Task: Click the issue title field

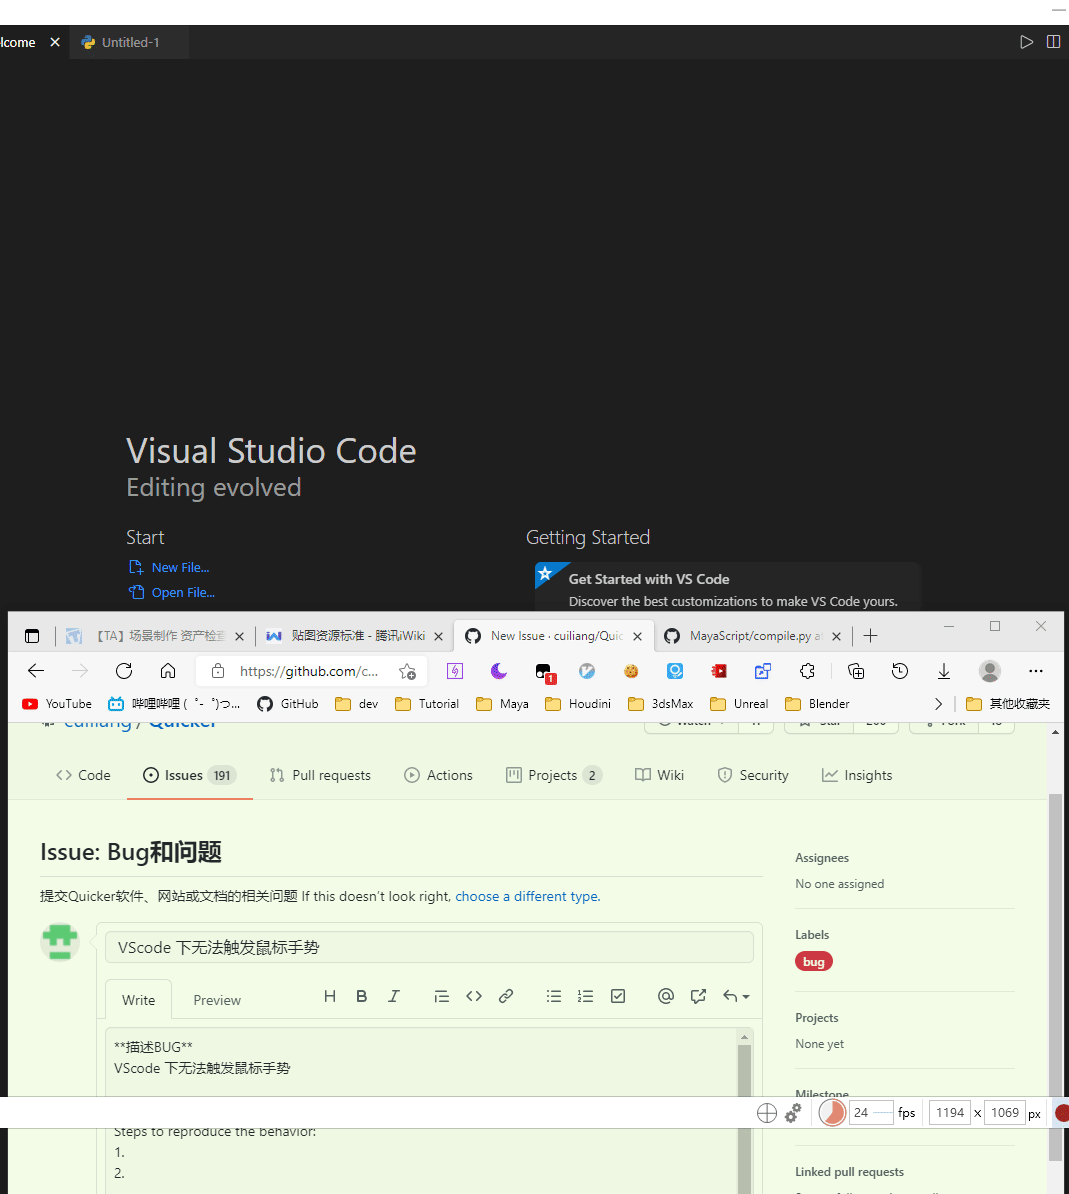Action: tap(429, 947)
